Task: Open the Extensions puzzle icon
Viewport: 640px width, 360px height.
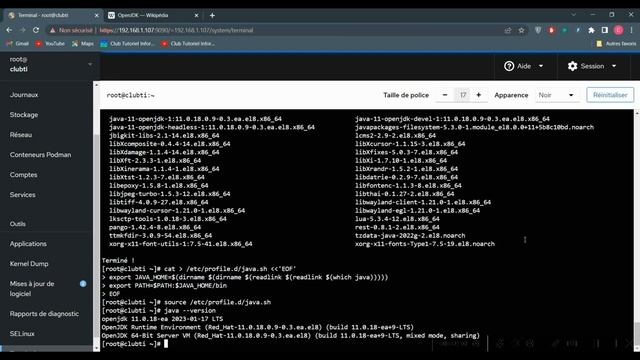Action: coord(591,30)
